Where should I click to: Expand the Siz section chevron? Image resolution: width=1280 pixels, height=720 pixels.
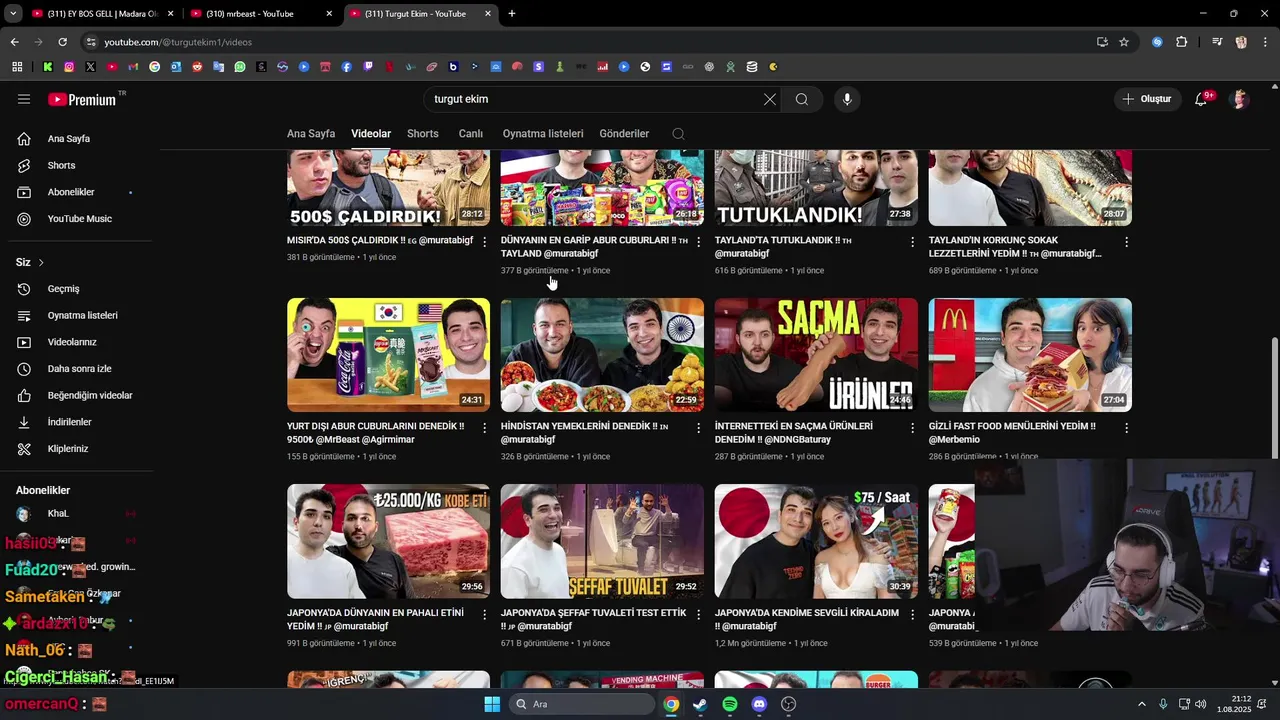pos(41,262)
